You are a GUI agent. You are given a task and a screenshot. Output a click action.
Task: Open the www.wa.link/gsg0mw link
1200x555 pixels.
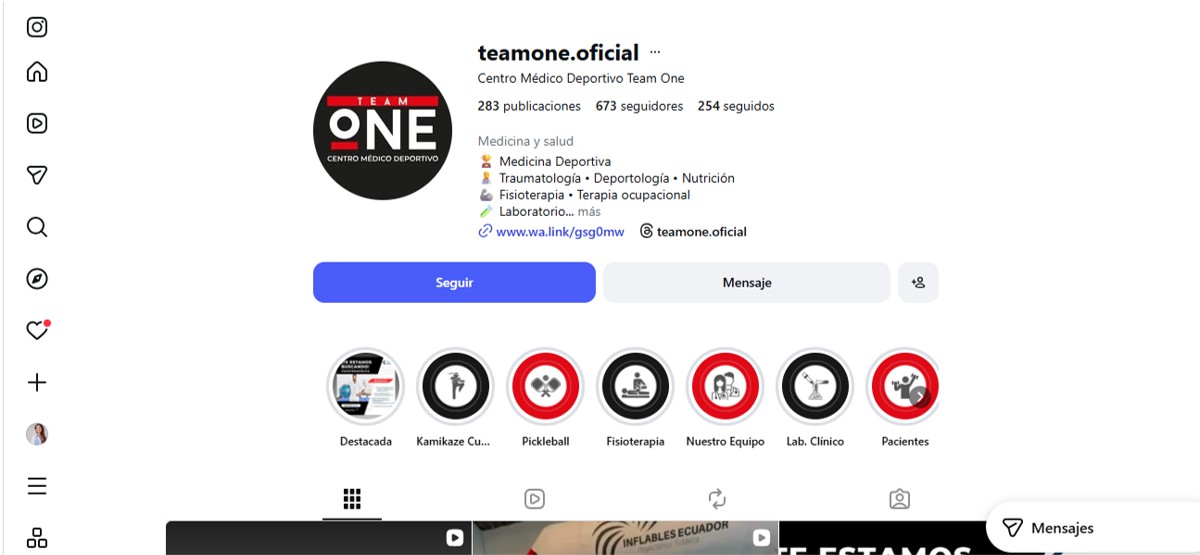[x=560, y=232]
